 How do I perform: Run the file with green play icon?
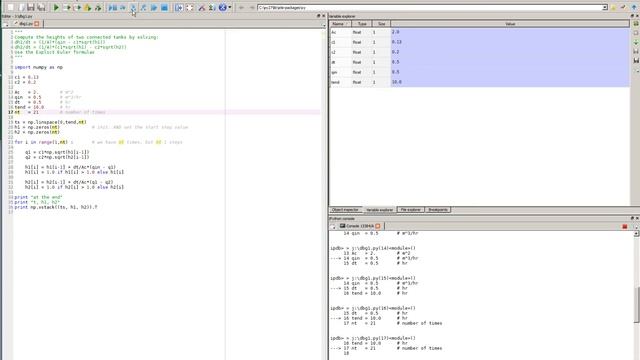56,7
